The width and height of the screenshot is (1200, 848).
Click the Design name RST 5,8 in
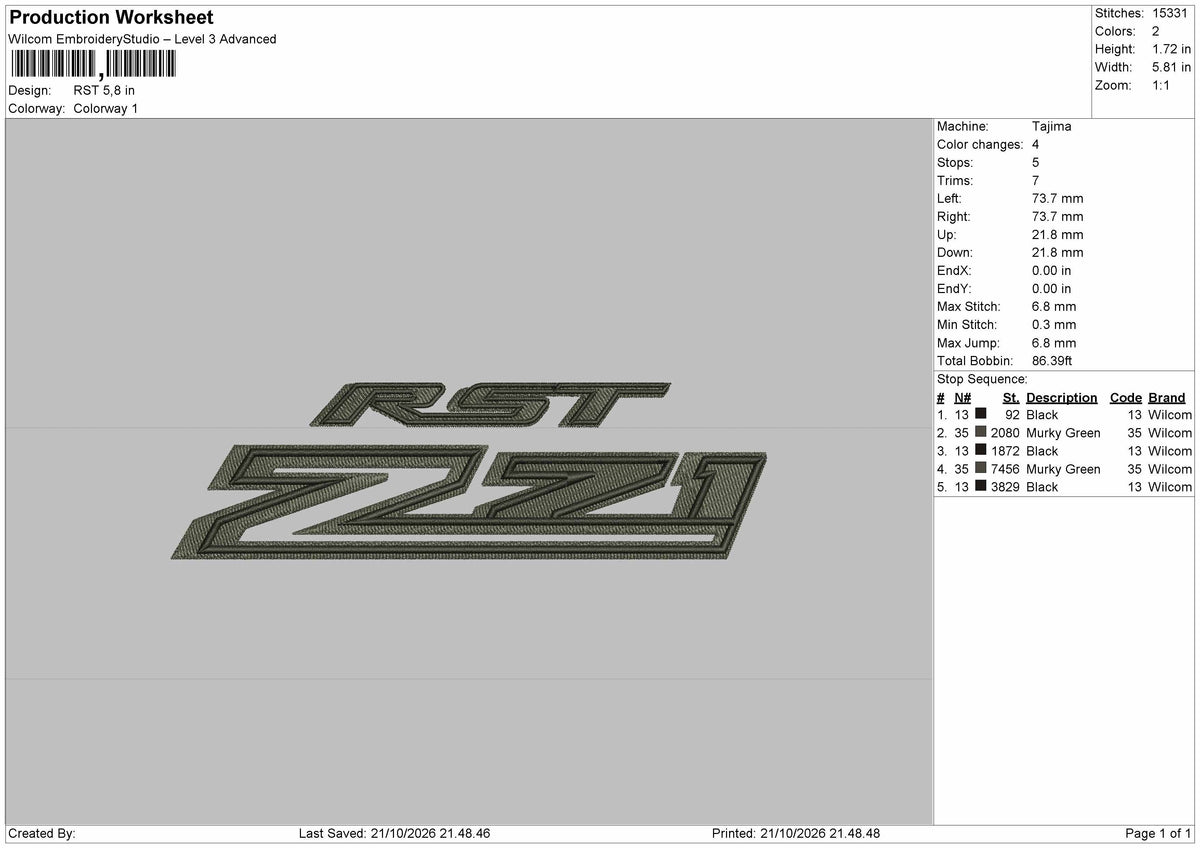(104, 91)
